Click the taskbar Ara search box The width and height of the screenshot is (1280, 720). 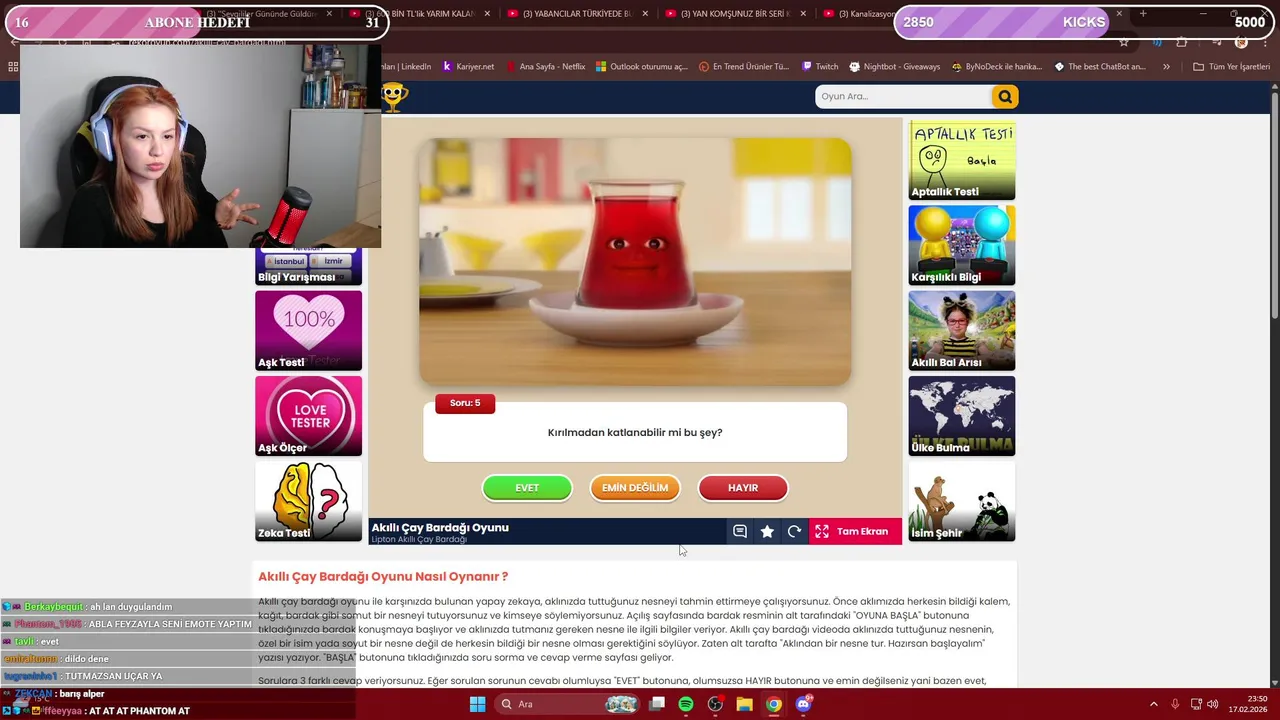click(568, 704)
